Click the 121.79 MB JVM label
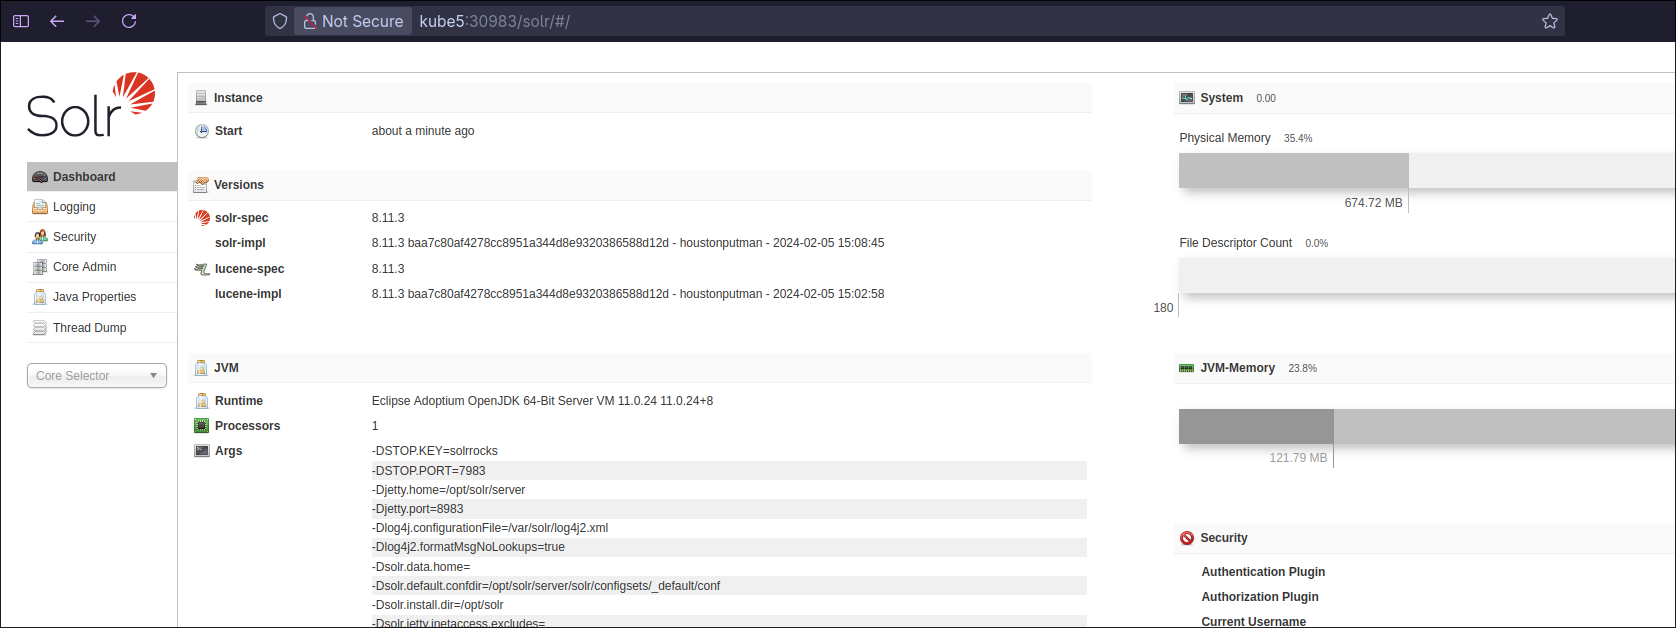The height and width of the screenshot is (628, 1676). [x=1298, y=458]
